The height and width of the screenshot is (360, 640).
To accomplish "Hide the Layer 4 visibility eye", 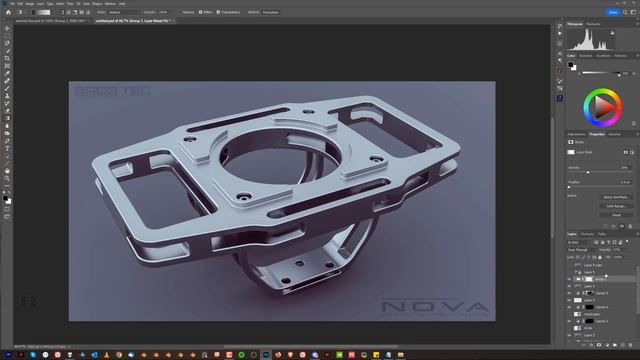I will (569, 286).
